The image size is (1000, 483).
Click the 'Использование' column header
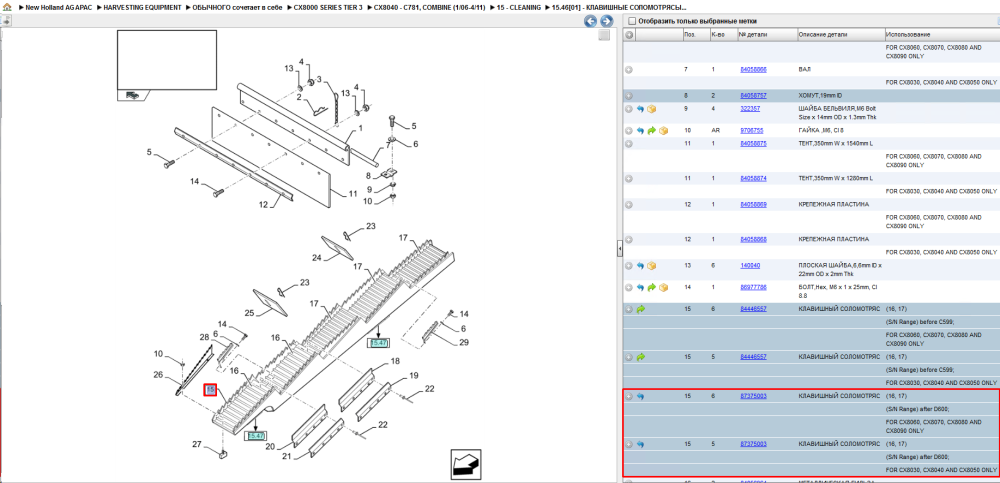point(941,34)
